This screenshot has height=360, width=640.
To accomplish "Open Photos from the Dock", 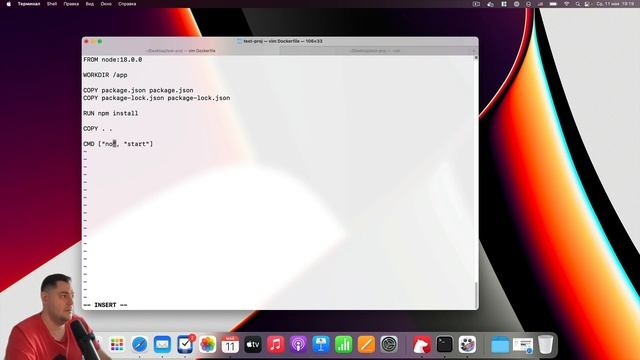I will click(x=207, y=344).
